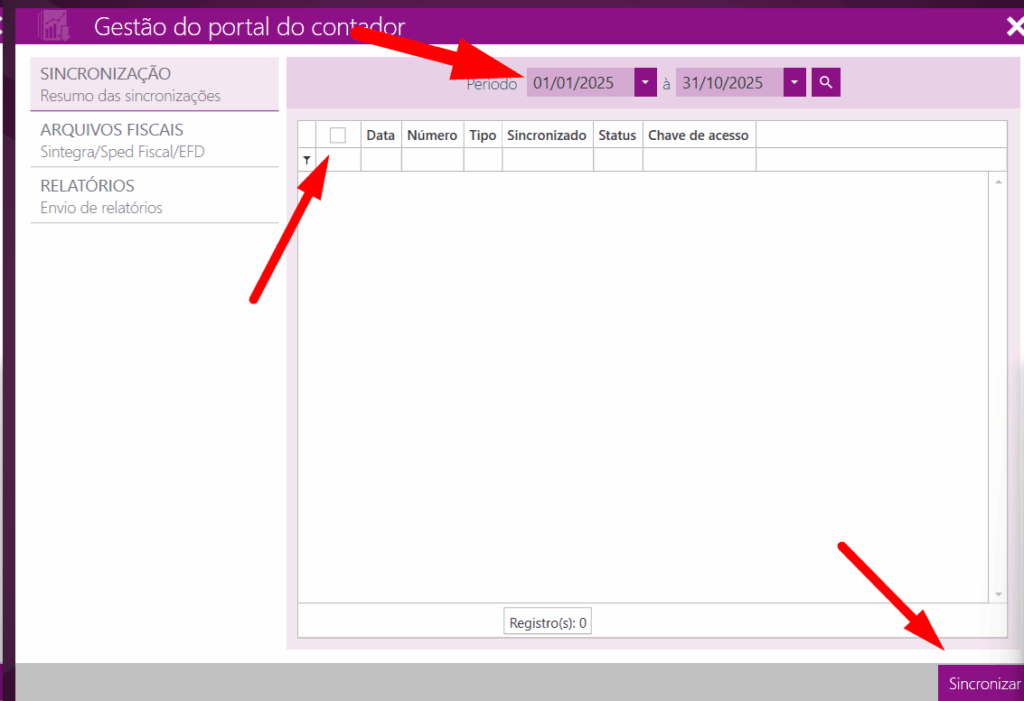Expand the end date 31/10/2025 dropdown arrow

tap(794, 83)
